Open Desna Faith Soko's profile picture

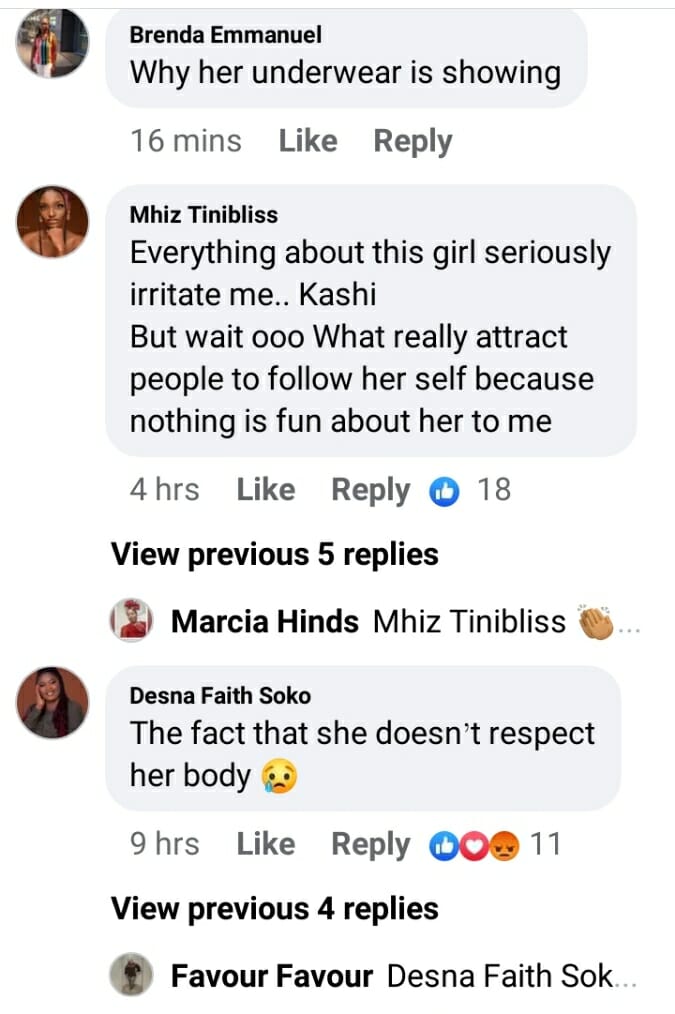(52, 702)
